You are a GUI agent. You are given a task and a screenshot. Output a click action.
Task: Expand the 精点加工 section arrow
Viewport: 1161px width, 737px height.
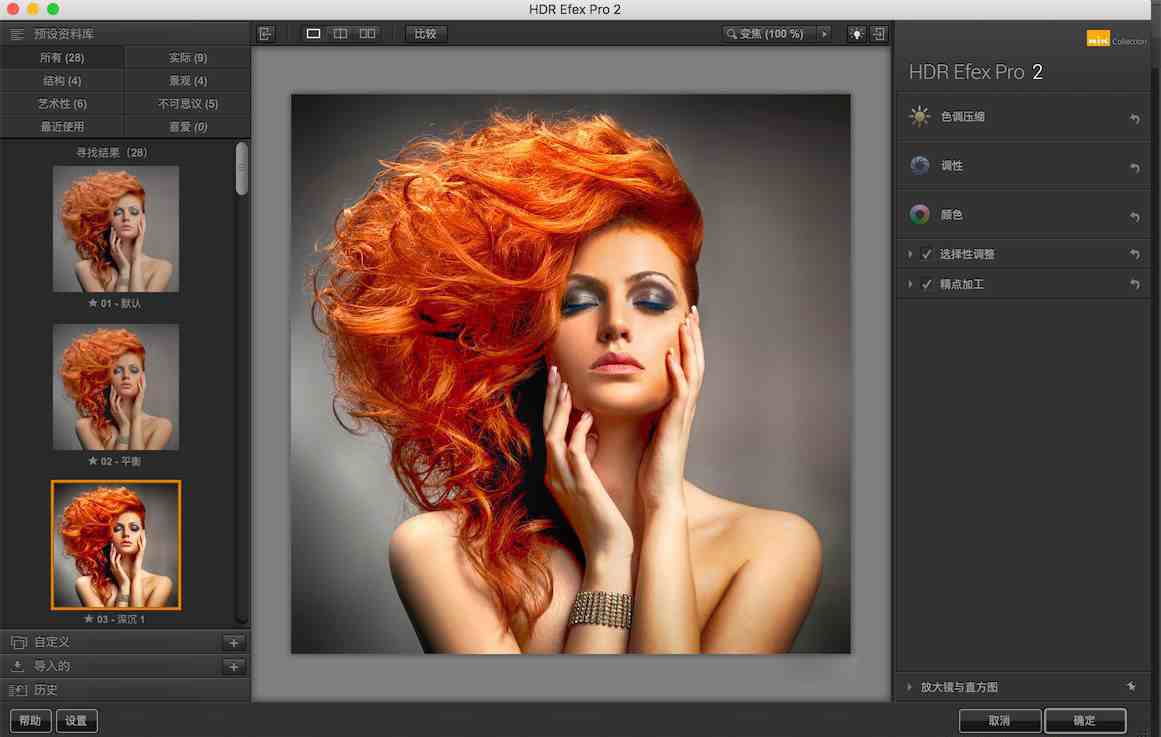(910, 284)
